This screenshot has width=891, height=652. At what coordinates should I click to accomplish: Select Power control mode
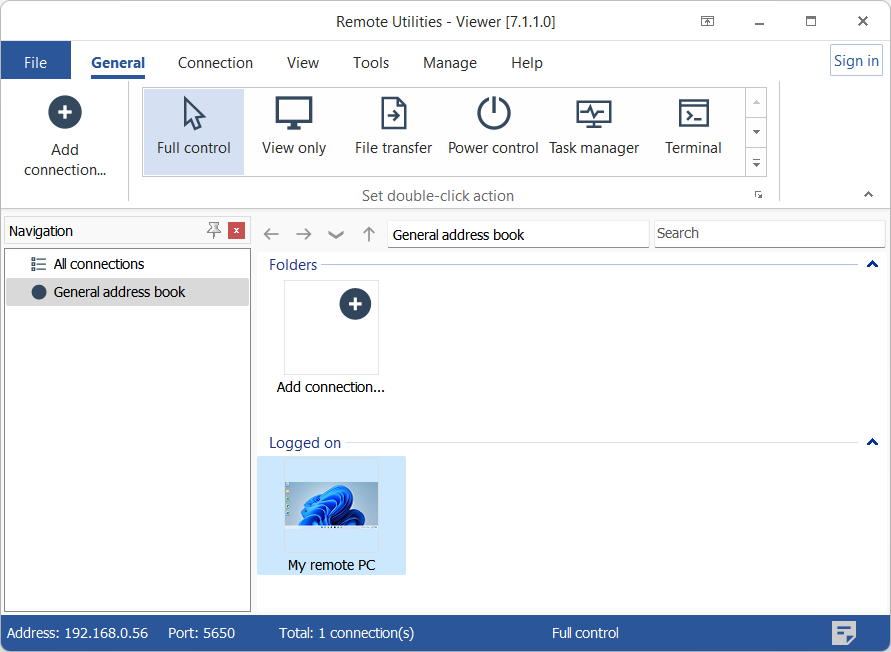click(493, 128)
